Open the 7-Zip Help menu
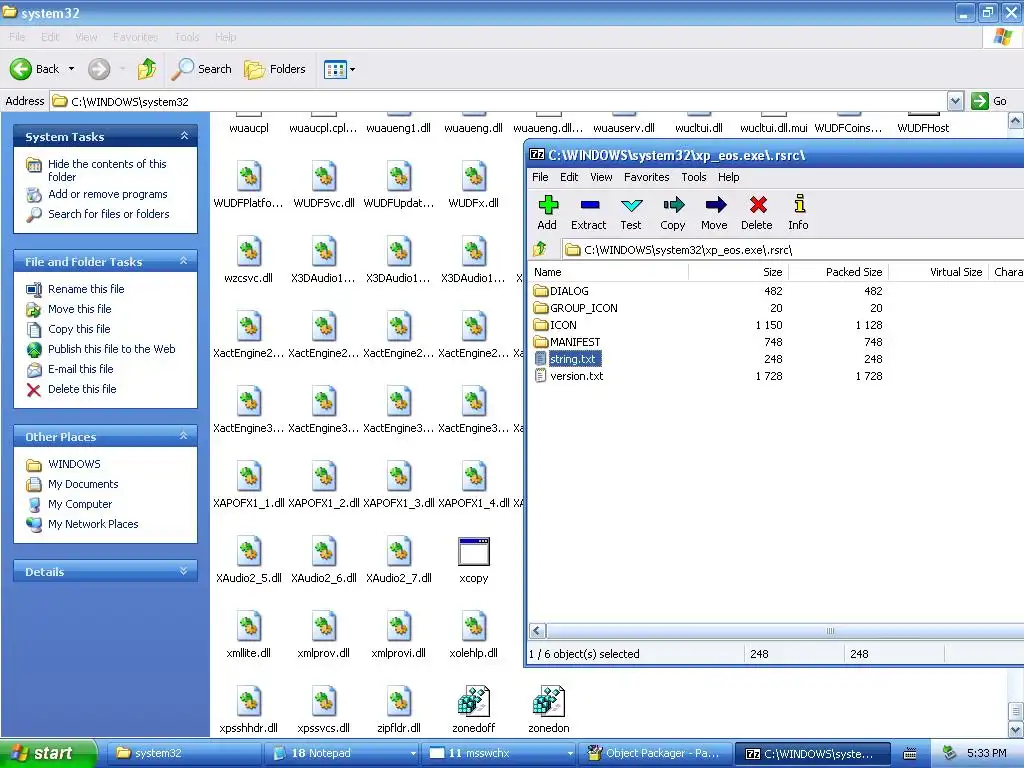 (x=728, y=177)
